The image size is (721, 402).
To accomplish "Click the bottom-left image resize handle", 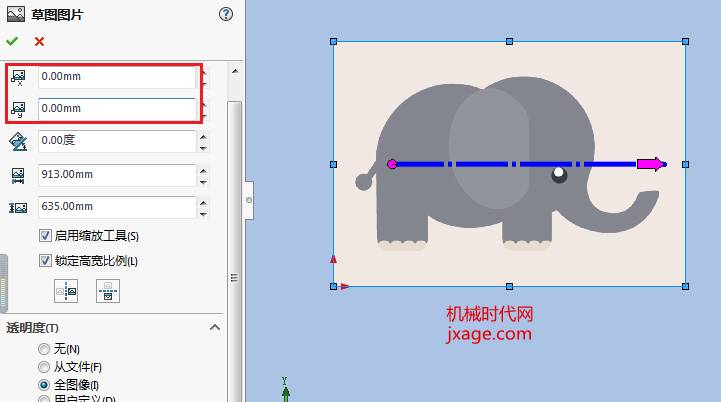I will (x=334, y=287).
